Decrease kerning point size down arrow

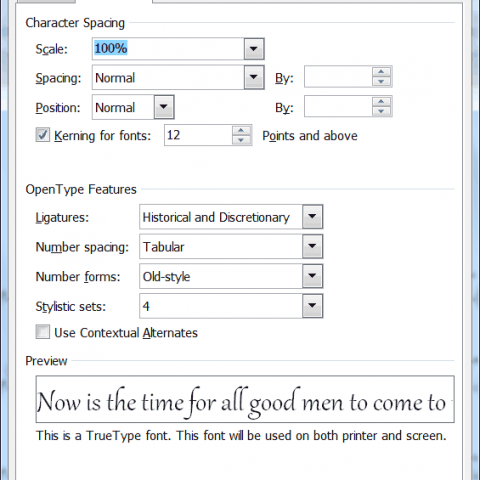pos(241,140)
